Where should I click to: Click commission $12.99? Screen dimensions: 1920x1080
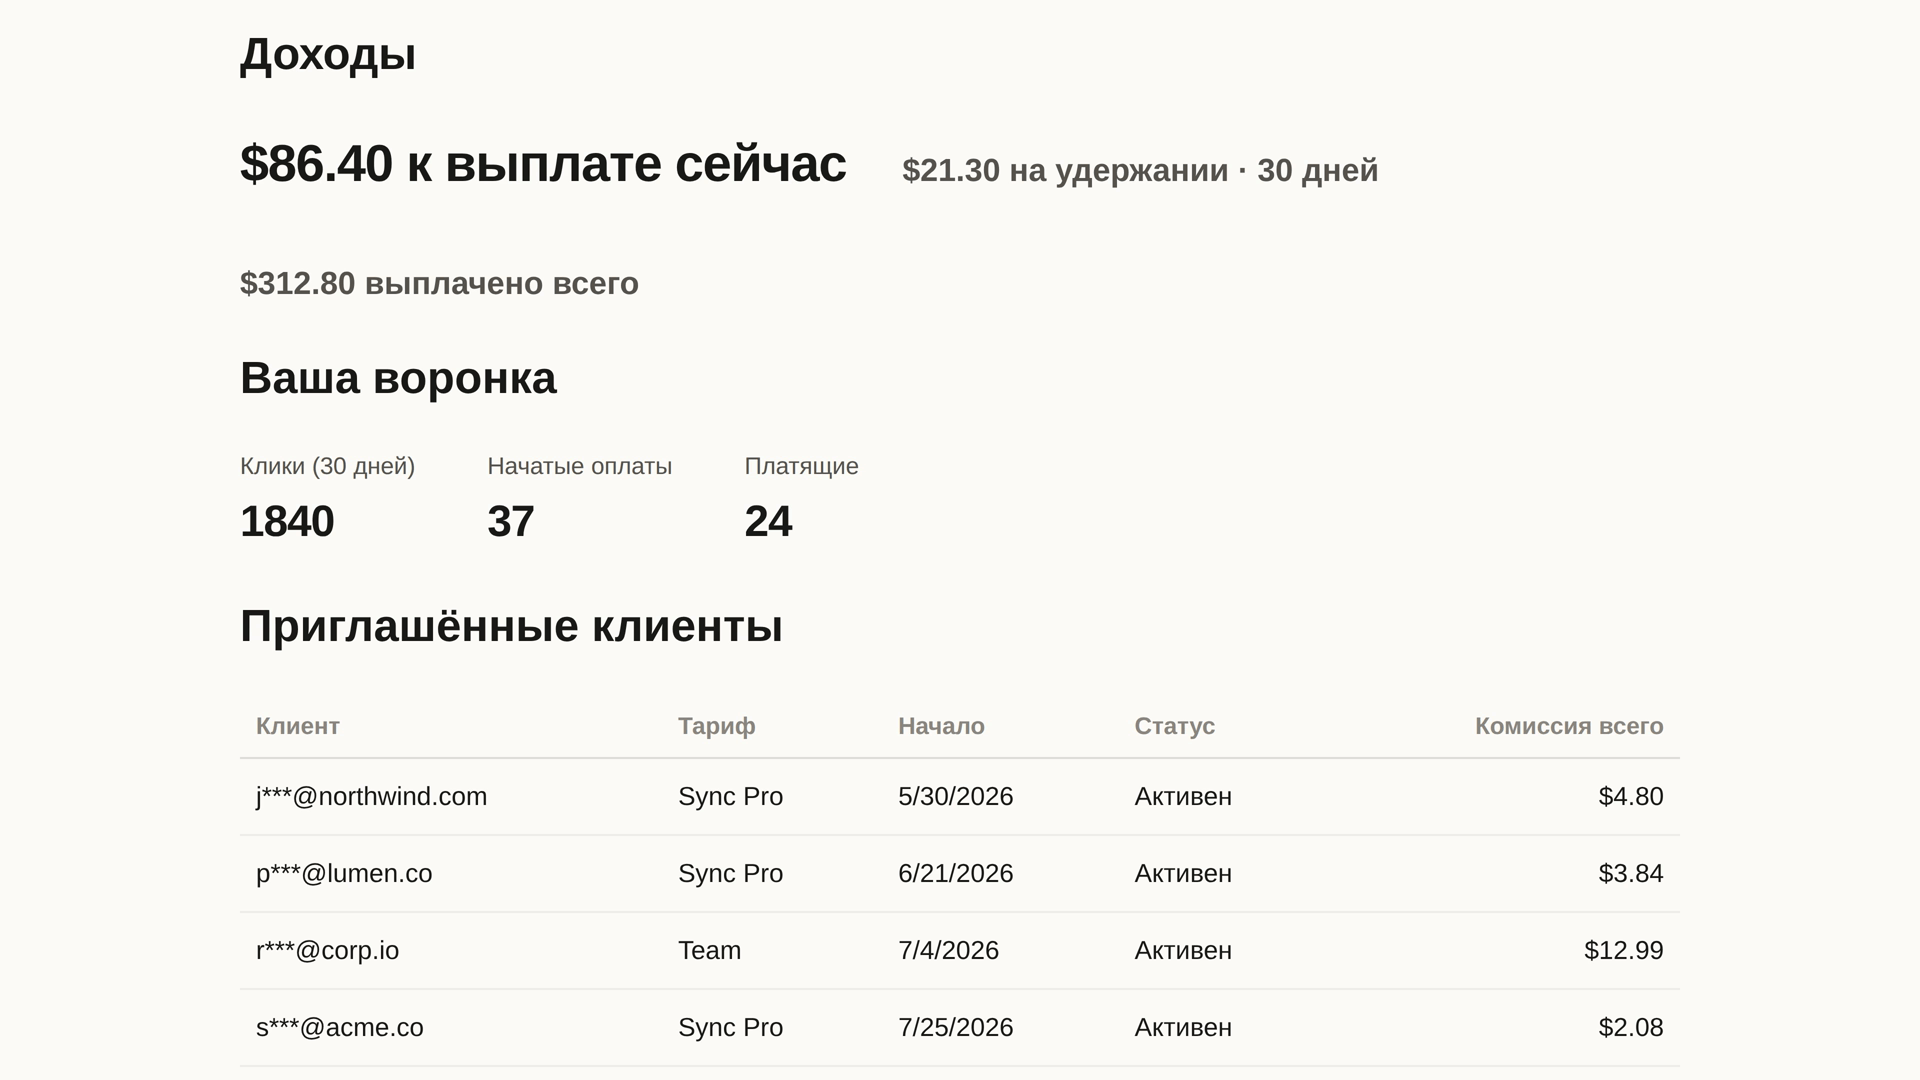coord(1624,950)
